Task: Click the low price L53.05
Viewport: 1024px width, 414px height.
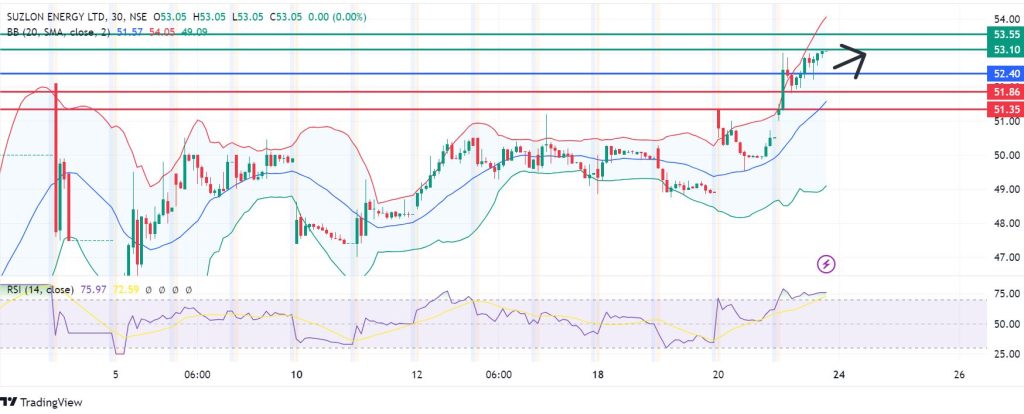Action: [249, 19]
